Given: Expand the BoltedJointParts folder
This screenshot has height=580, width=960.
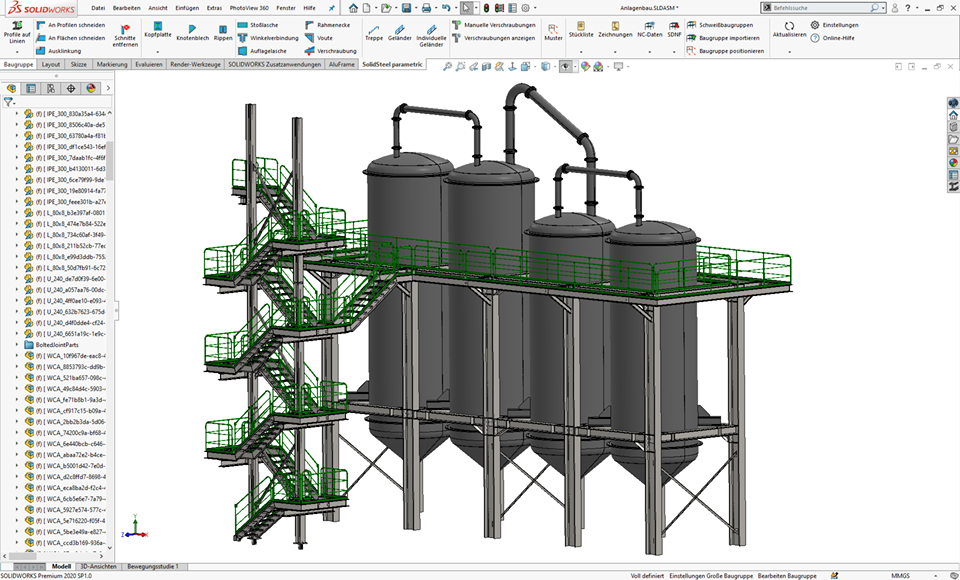Looking at the screenshot, I should point(17,344).
